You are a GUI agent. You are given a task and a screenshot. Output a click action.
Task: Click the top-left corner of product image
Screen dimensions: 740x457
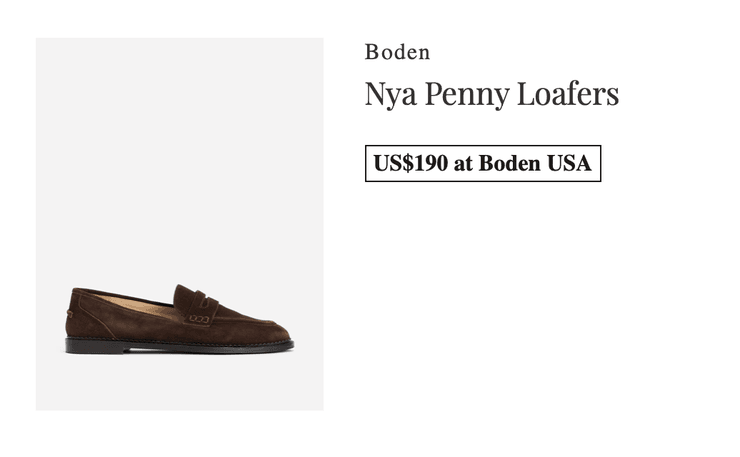pos(40,42)
